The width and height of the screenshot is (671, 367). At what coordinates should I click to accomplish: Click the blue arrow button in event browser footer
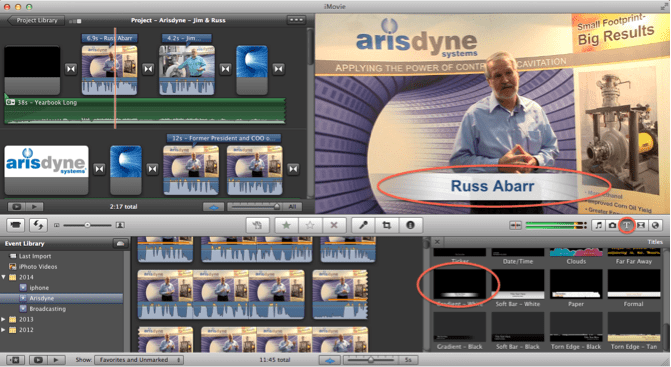(x=330, y=360)
